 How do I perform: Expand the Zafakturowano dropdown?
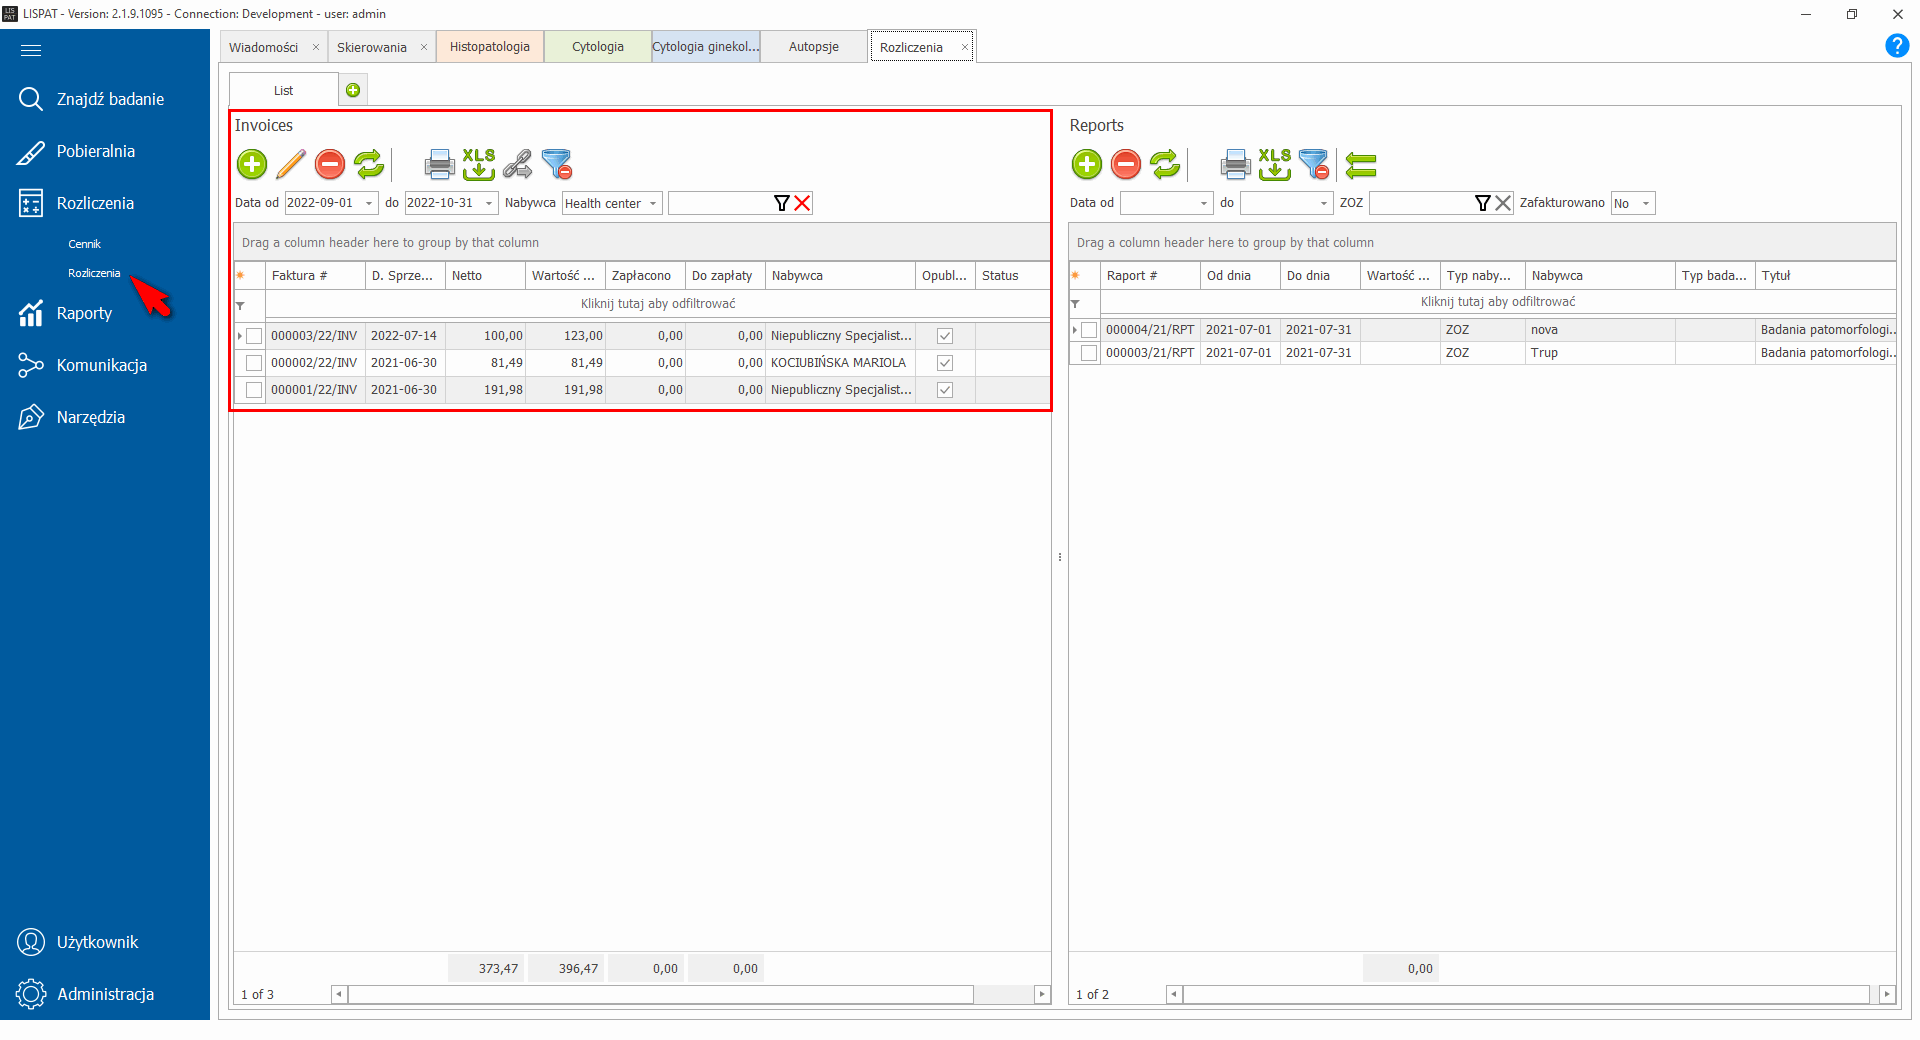(1645, 203)
